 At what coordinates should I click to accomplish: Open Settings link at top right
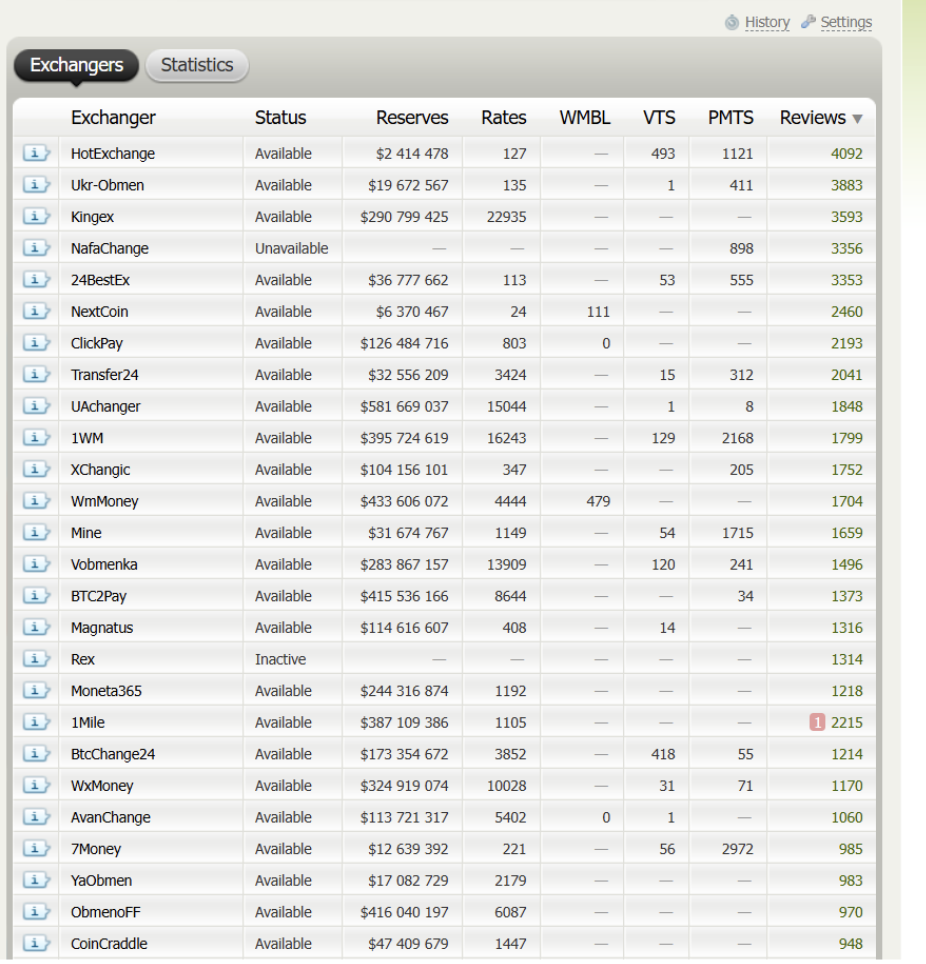(x=845, y=22)
